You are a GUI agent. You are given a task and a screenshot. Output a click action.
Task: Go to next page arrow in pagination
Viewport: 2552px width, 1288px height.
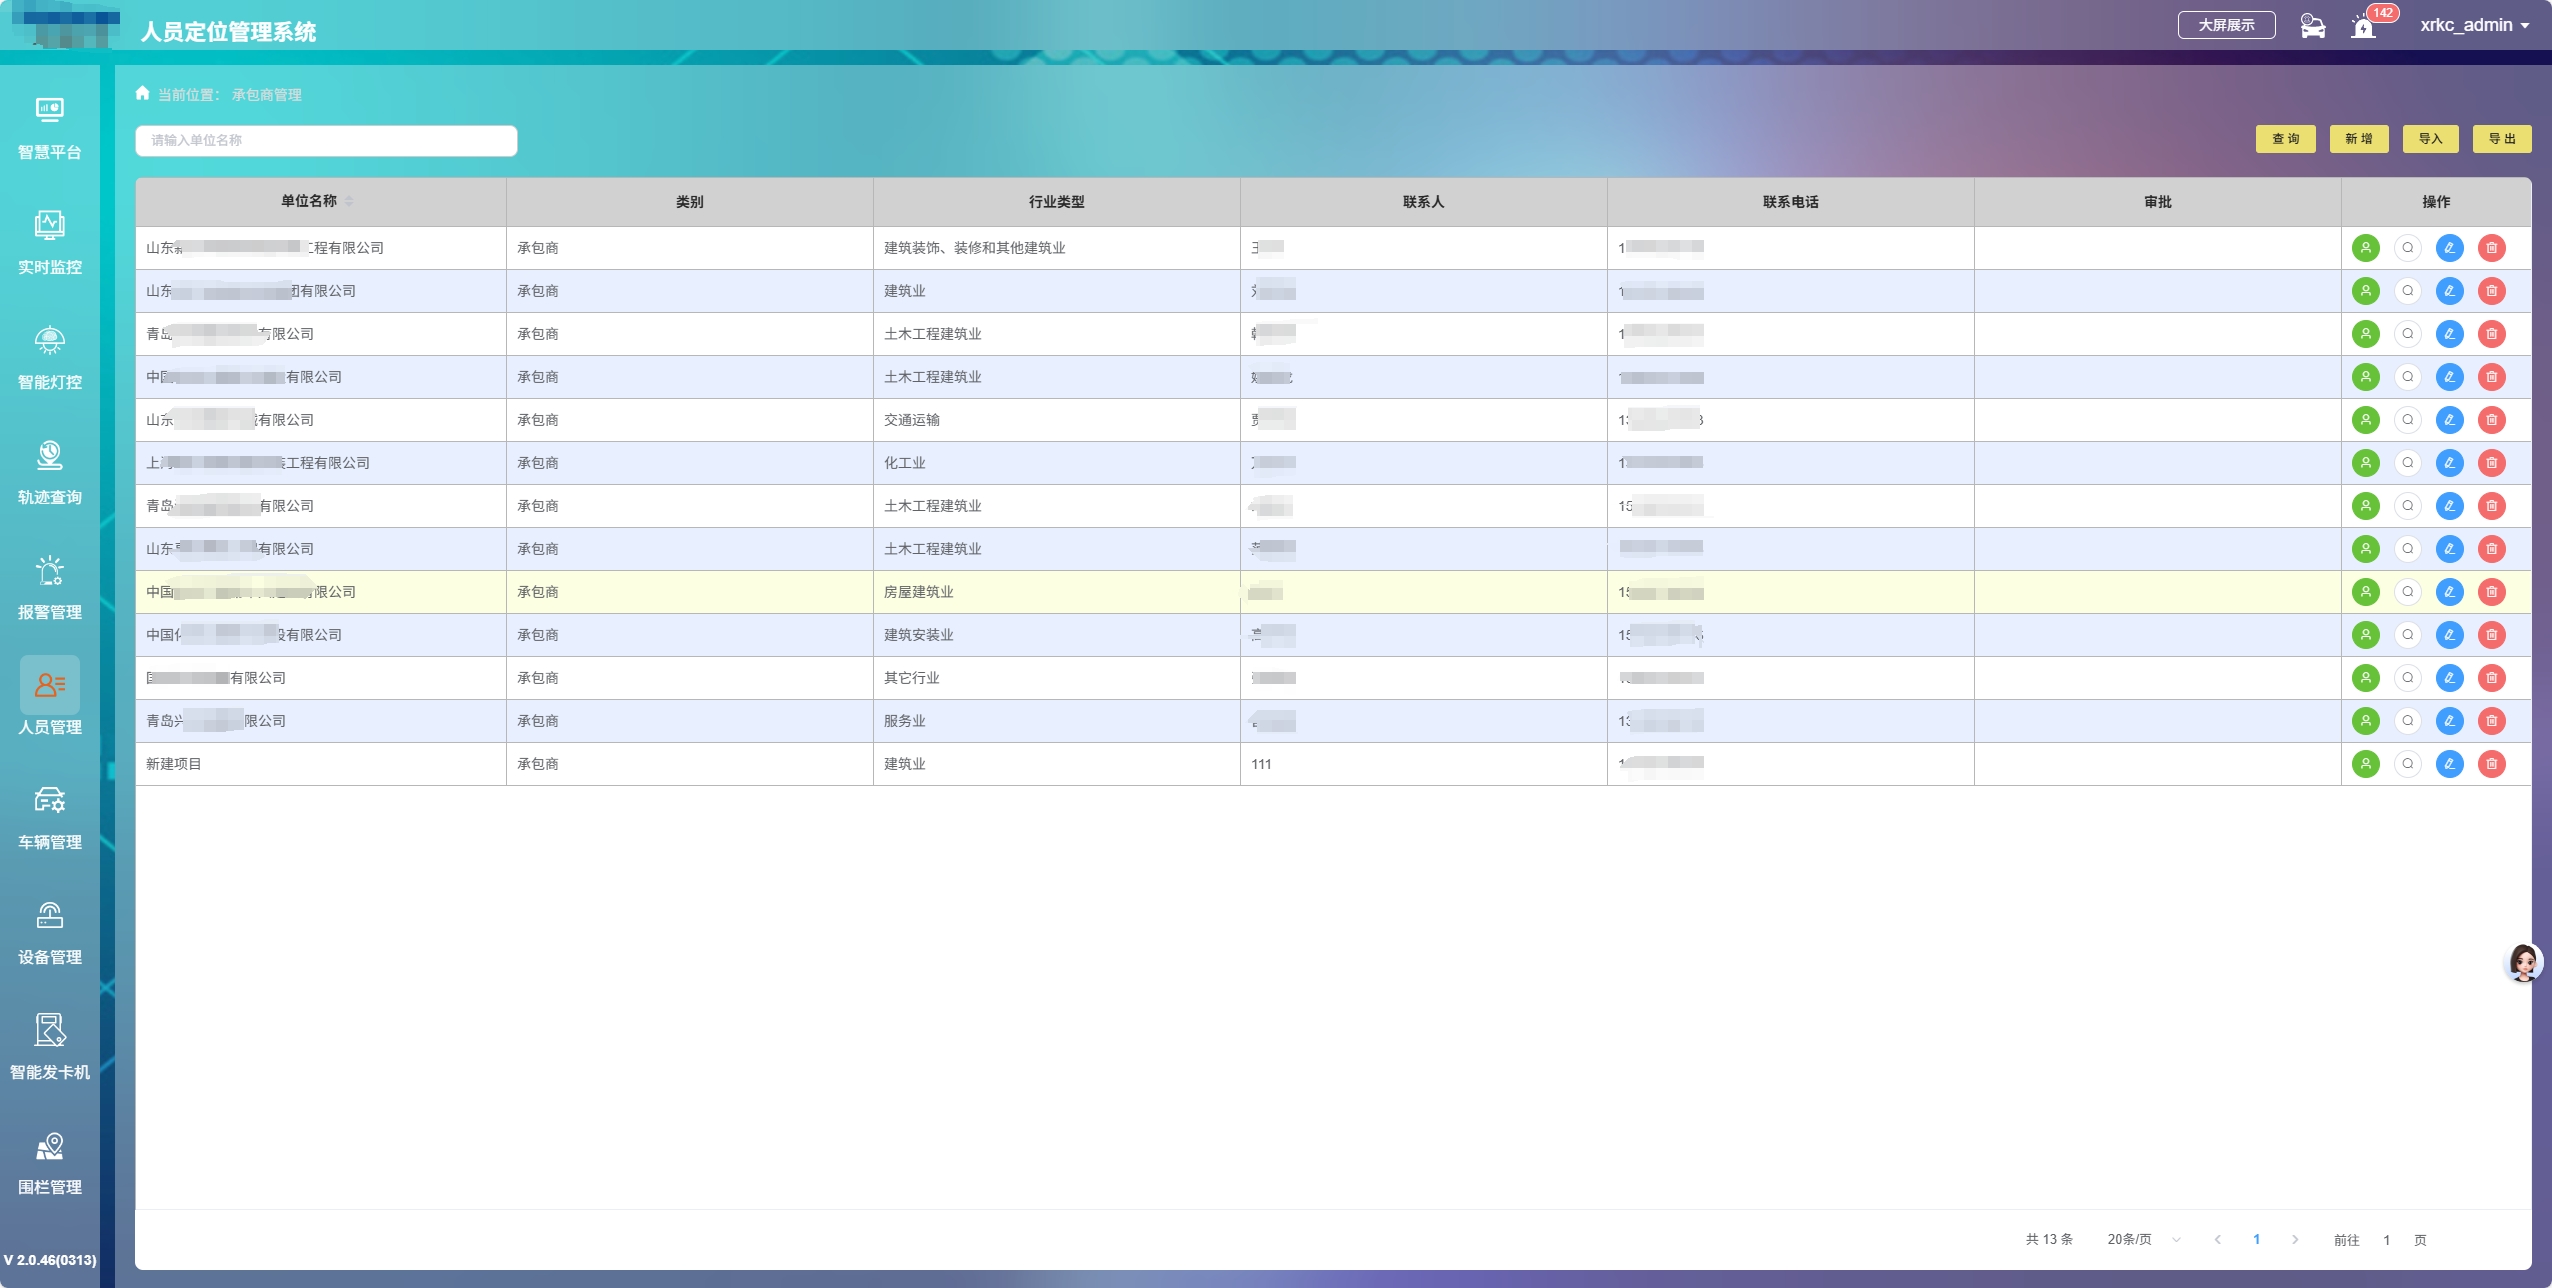(x=2295, y=1239)
